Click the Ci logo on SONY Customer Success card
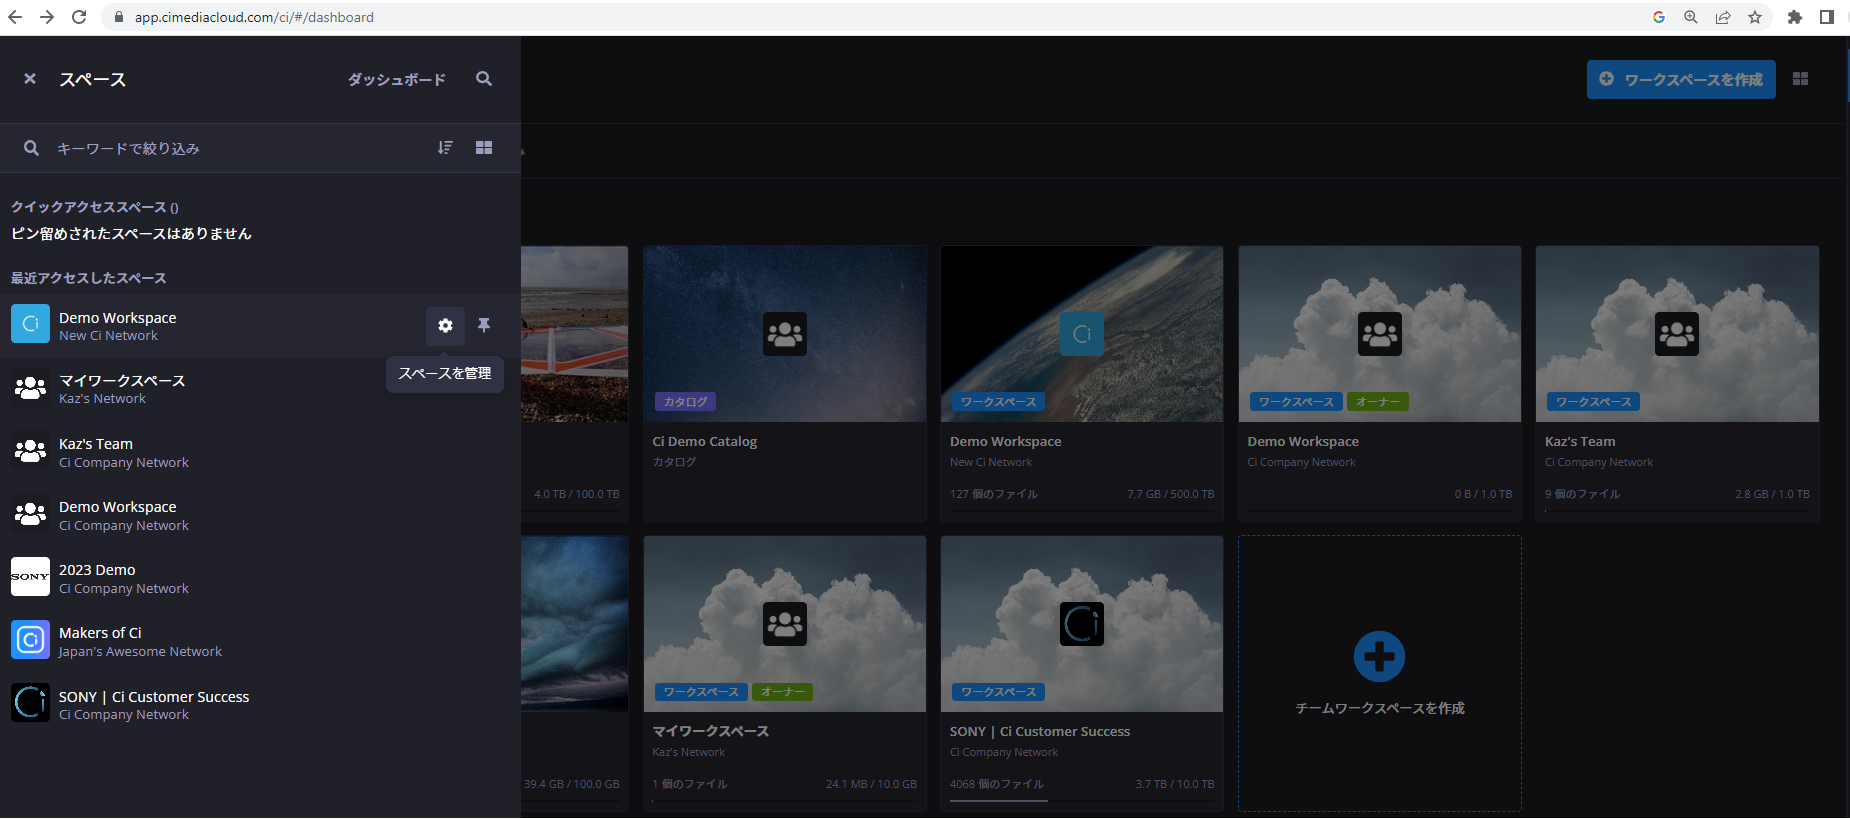 (1082, 624)
